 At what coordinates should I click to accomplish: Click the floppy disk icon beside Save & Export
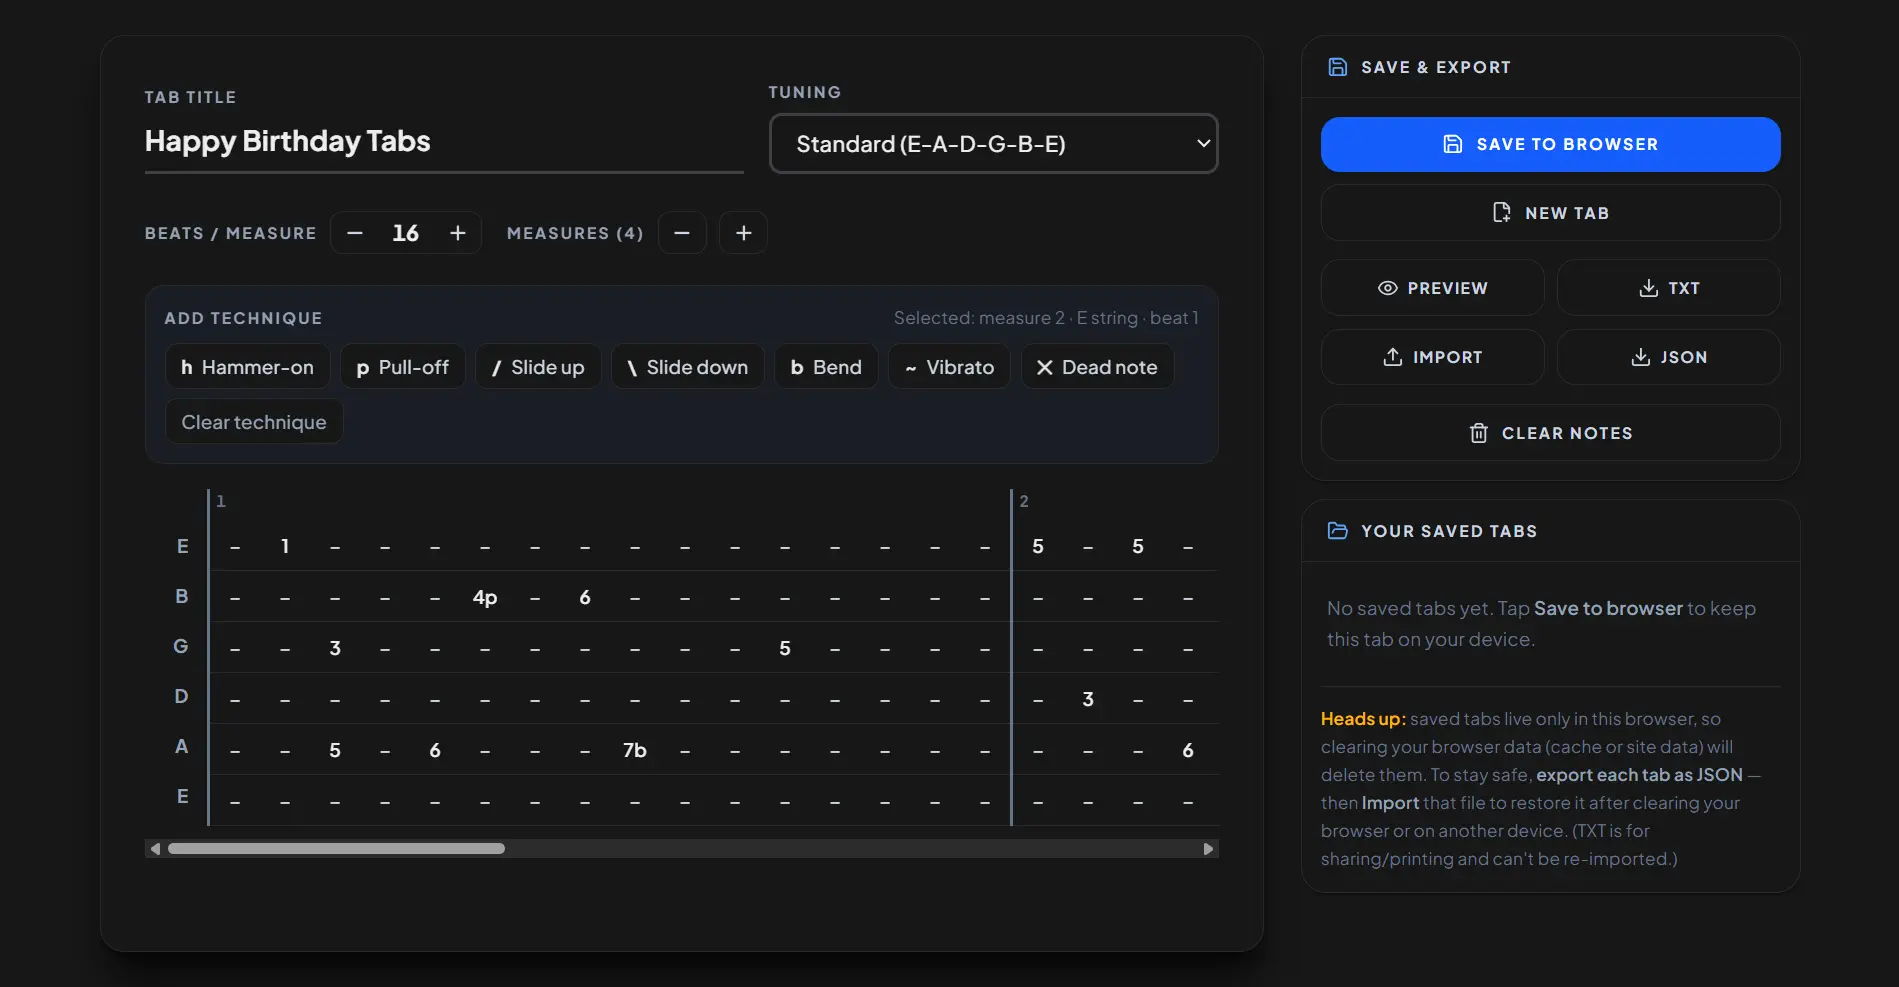pyautogui.click(x=1337, y=67)
